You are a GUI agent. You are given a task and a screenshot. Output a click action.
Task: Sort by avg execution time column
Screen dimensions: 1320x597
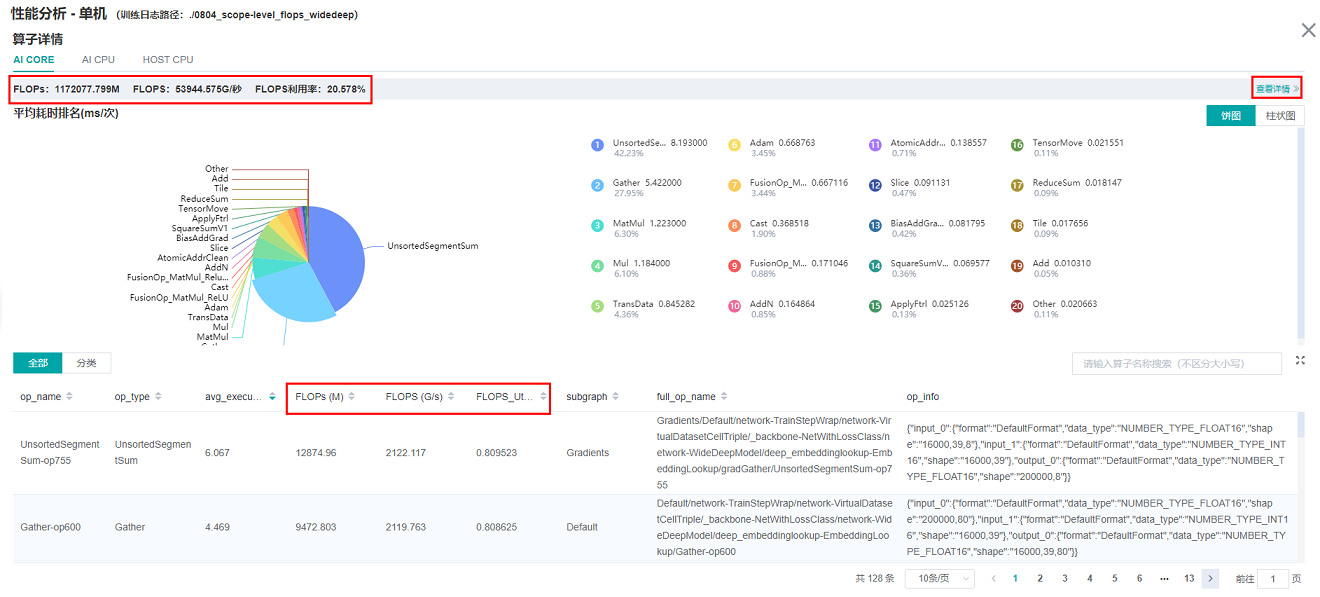272,397
